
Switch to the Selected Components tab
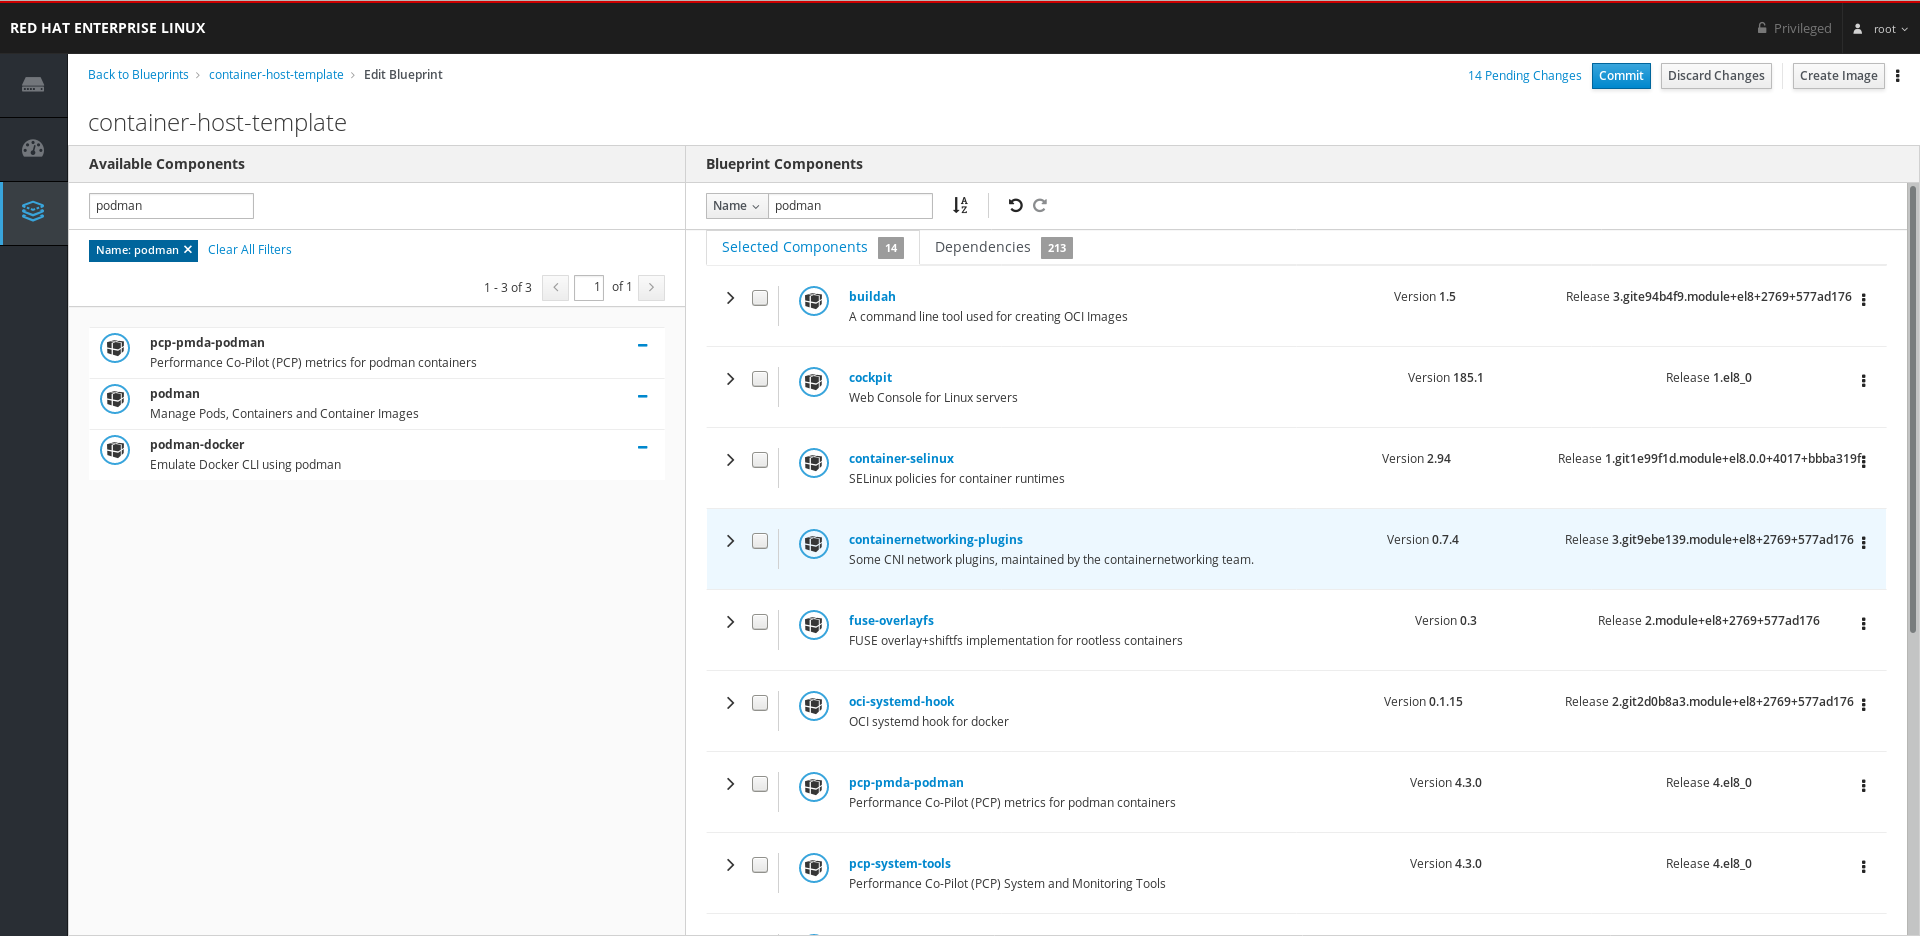click(x=812, y=247)
